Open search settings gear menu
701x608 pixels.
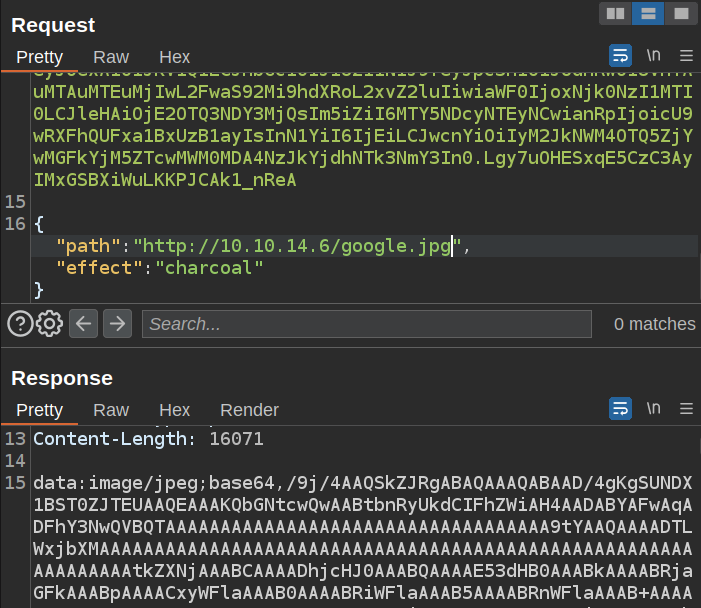click(50, 323)
